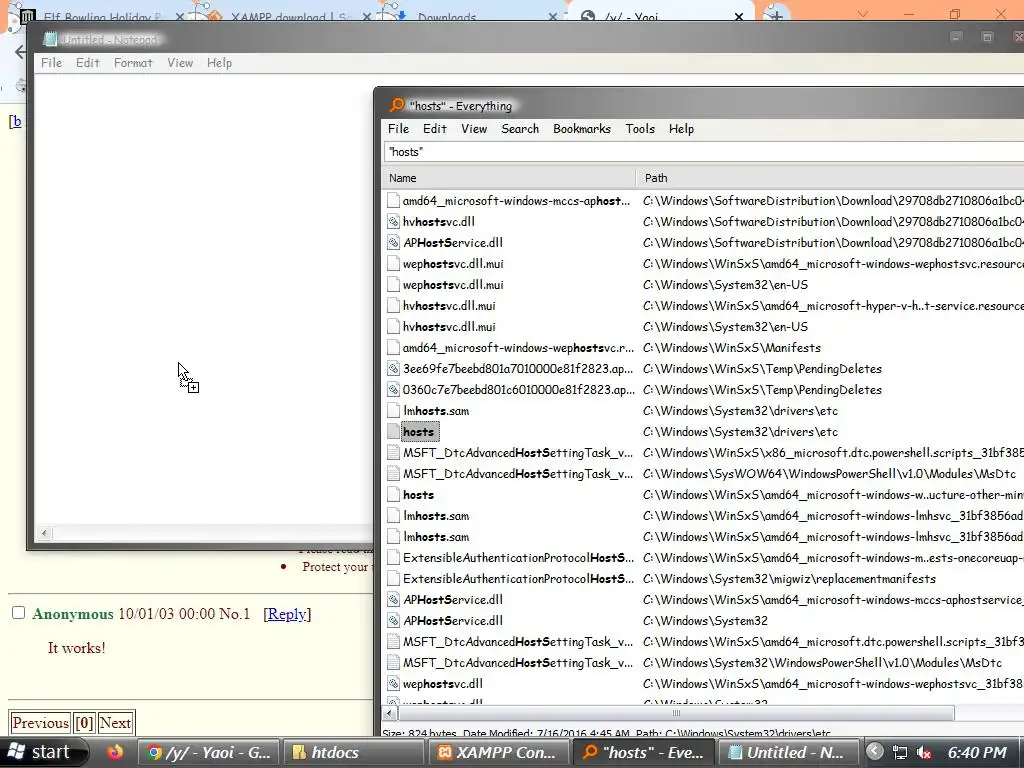Sort Everything results by Path column
Screen dimensions: 1024x768
pos(829,178)
